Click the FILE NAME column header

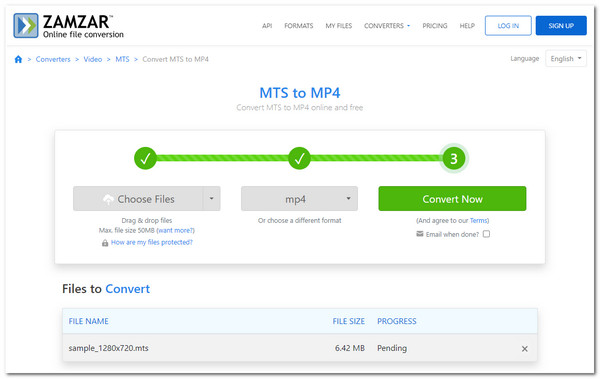point(88,321)
